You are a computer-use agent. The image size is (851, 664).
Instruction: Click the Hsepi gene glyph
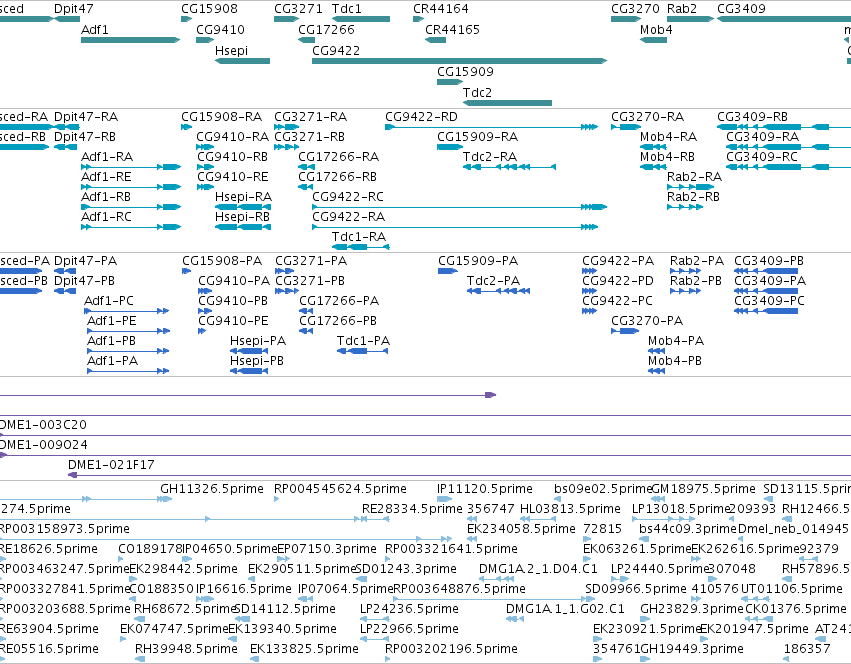pyautogui.click(x=243, y=61)
